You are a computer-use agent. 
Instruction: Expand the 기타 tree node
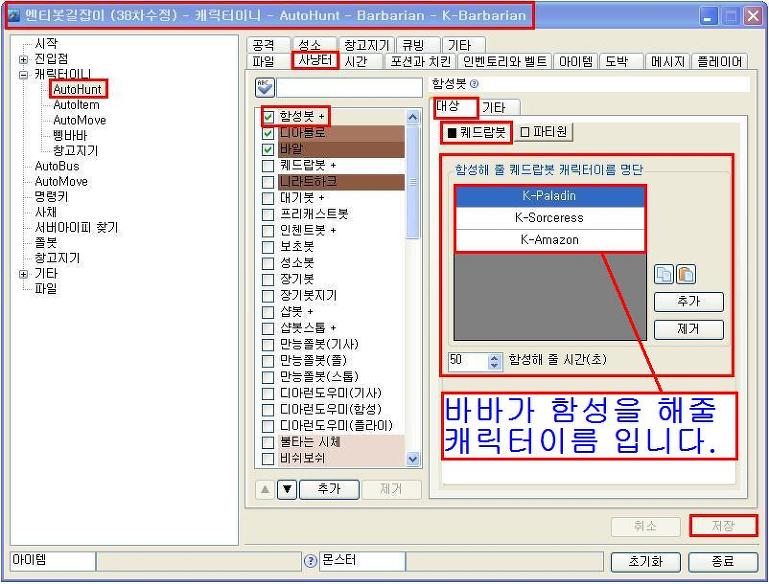23,274
